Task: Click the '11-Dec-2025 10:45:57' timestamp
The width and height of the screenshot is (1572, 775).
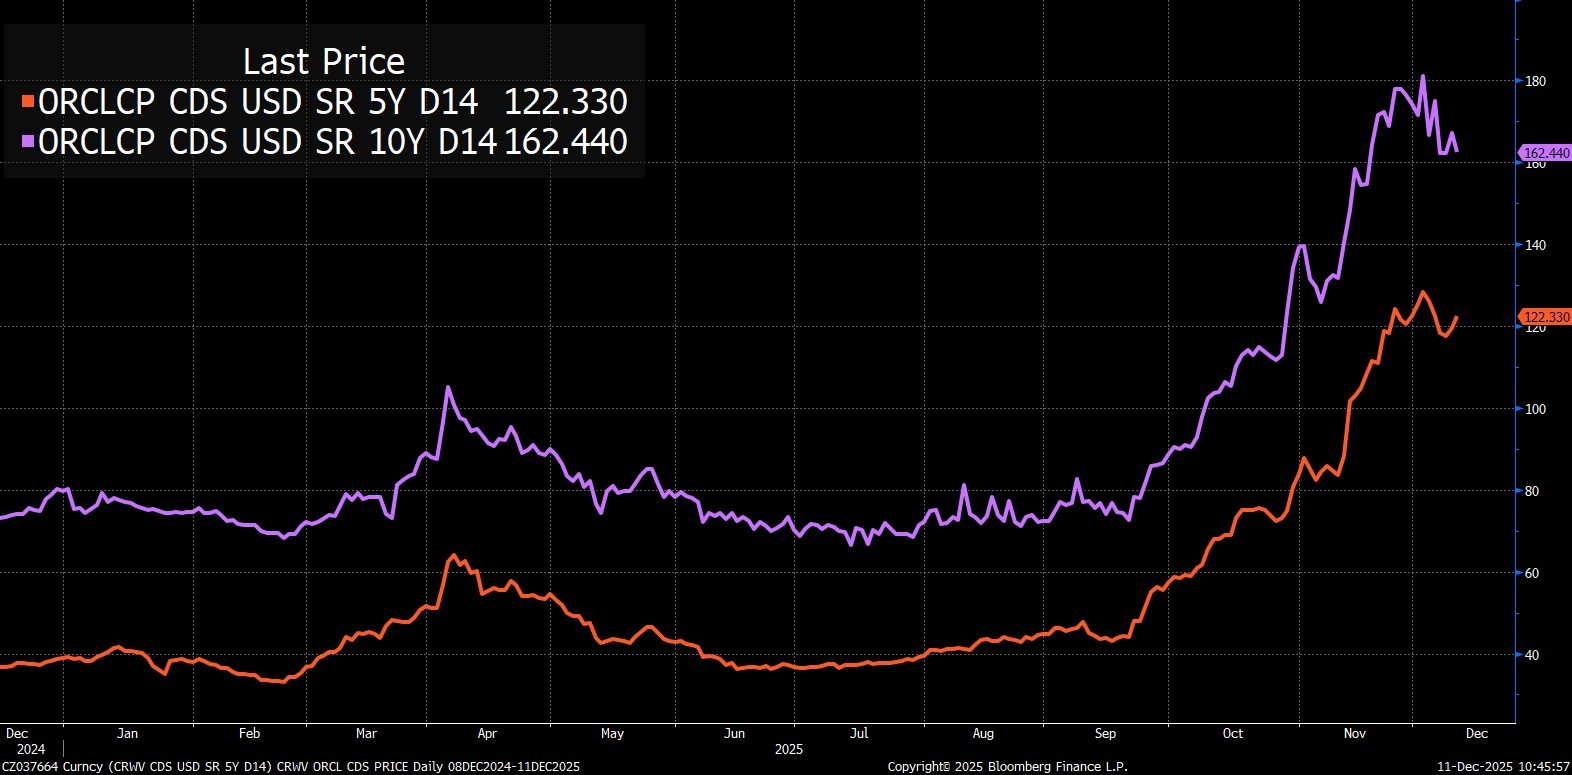Action: point(1504,766)
